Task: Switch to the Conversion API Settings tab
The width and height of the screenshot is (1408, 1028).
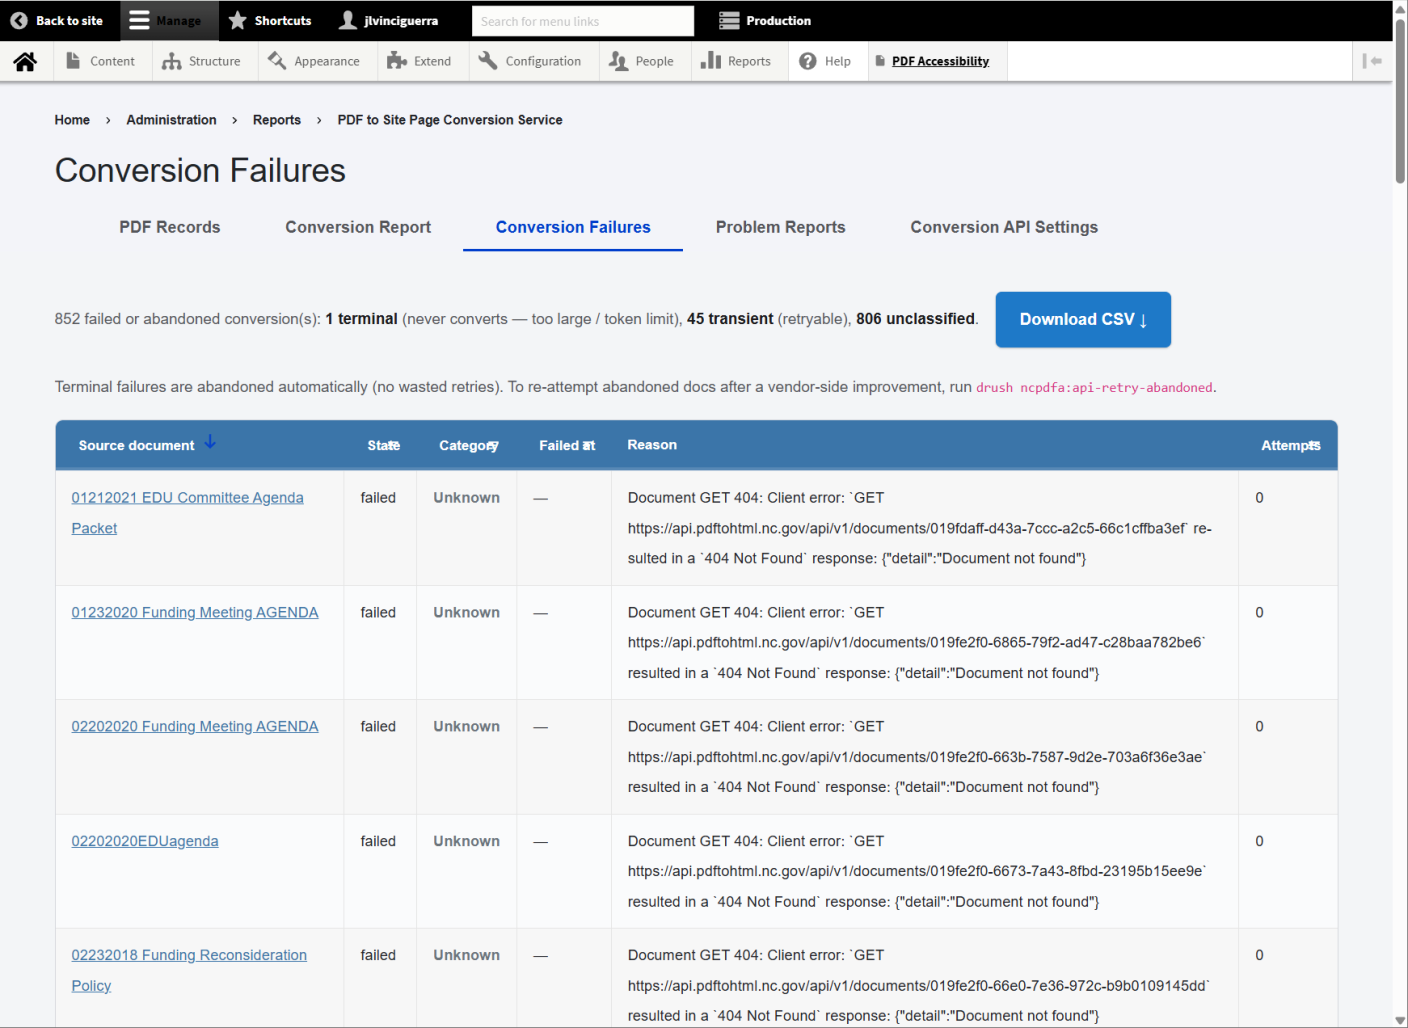Action: pyautogui.click(x=1004, y=227)
